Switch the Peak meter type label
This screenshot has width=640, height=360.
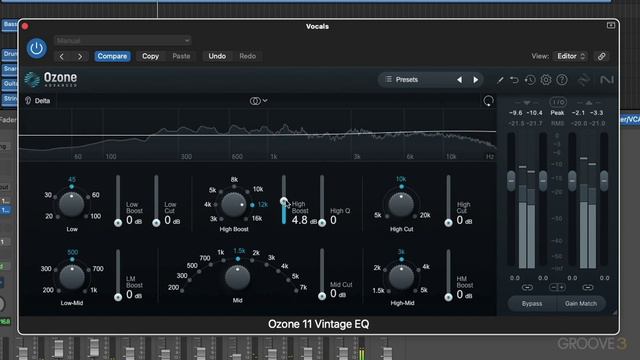[557, 113]
